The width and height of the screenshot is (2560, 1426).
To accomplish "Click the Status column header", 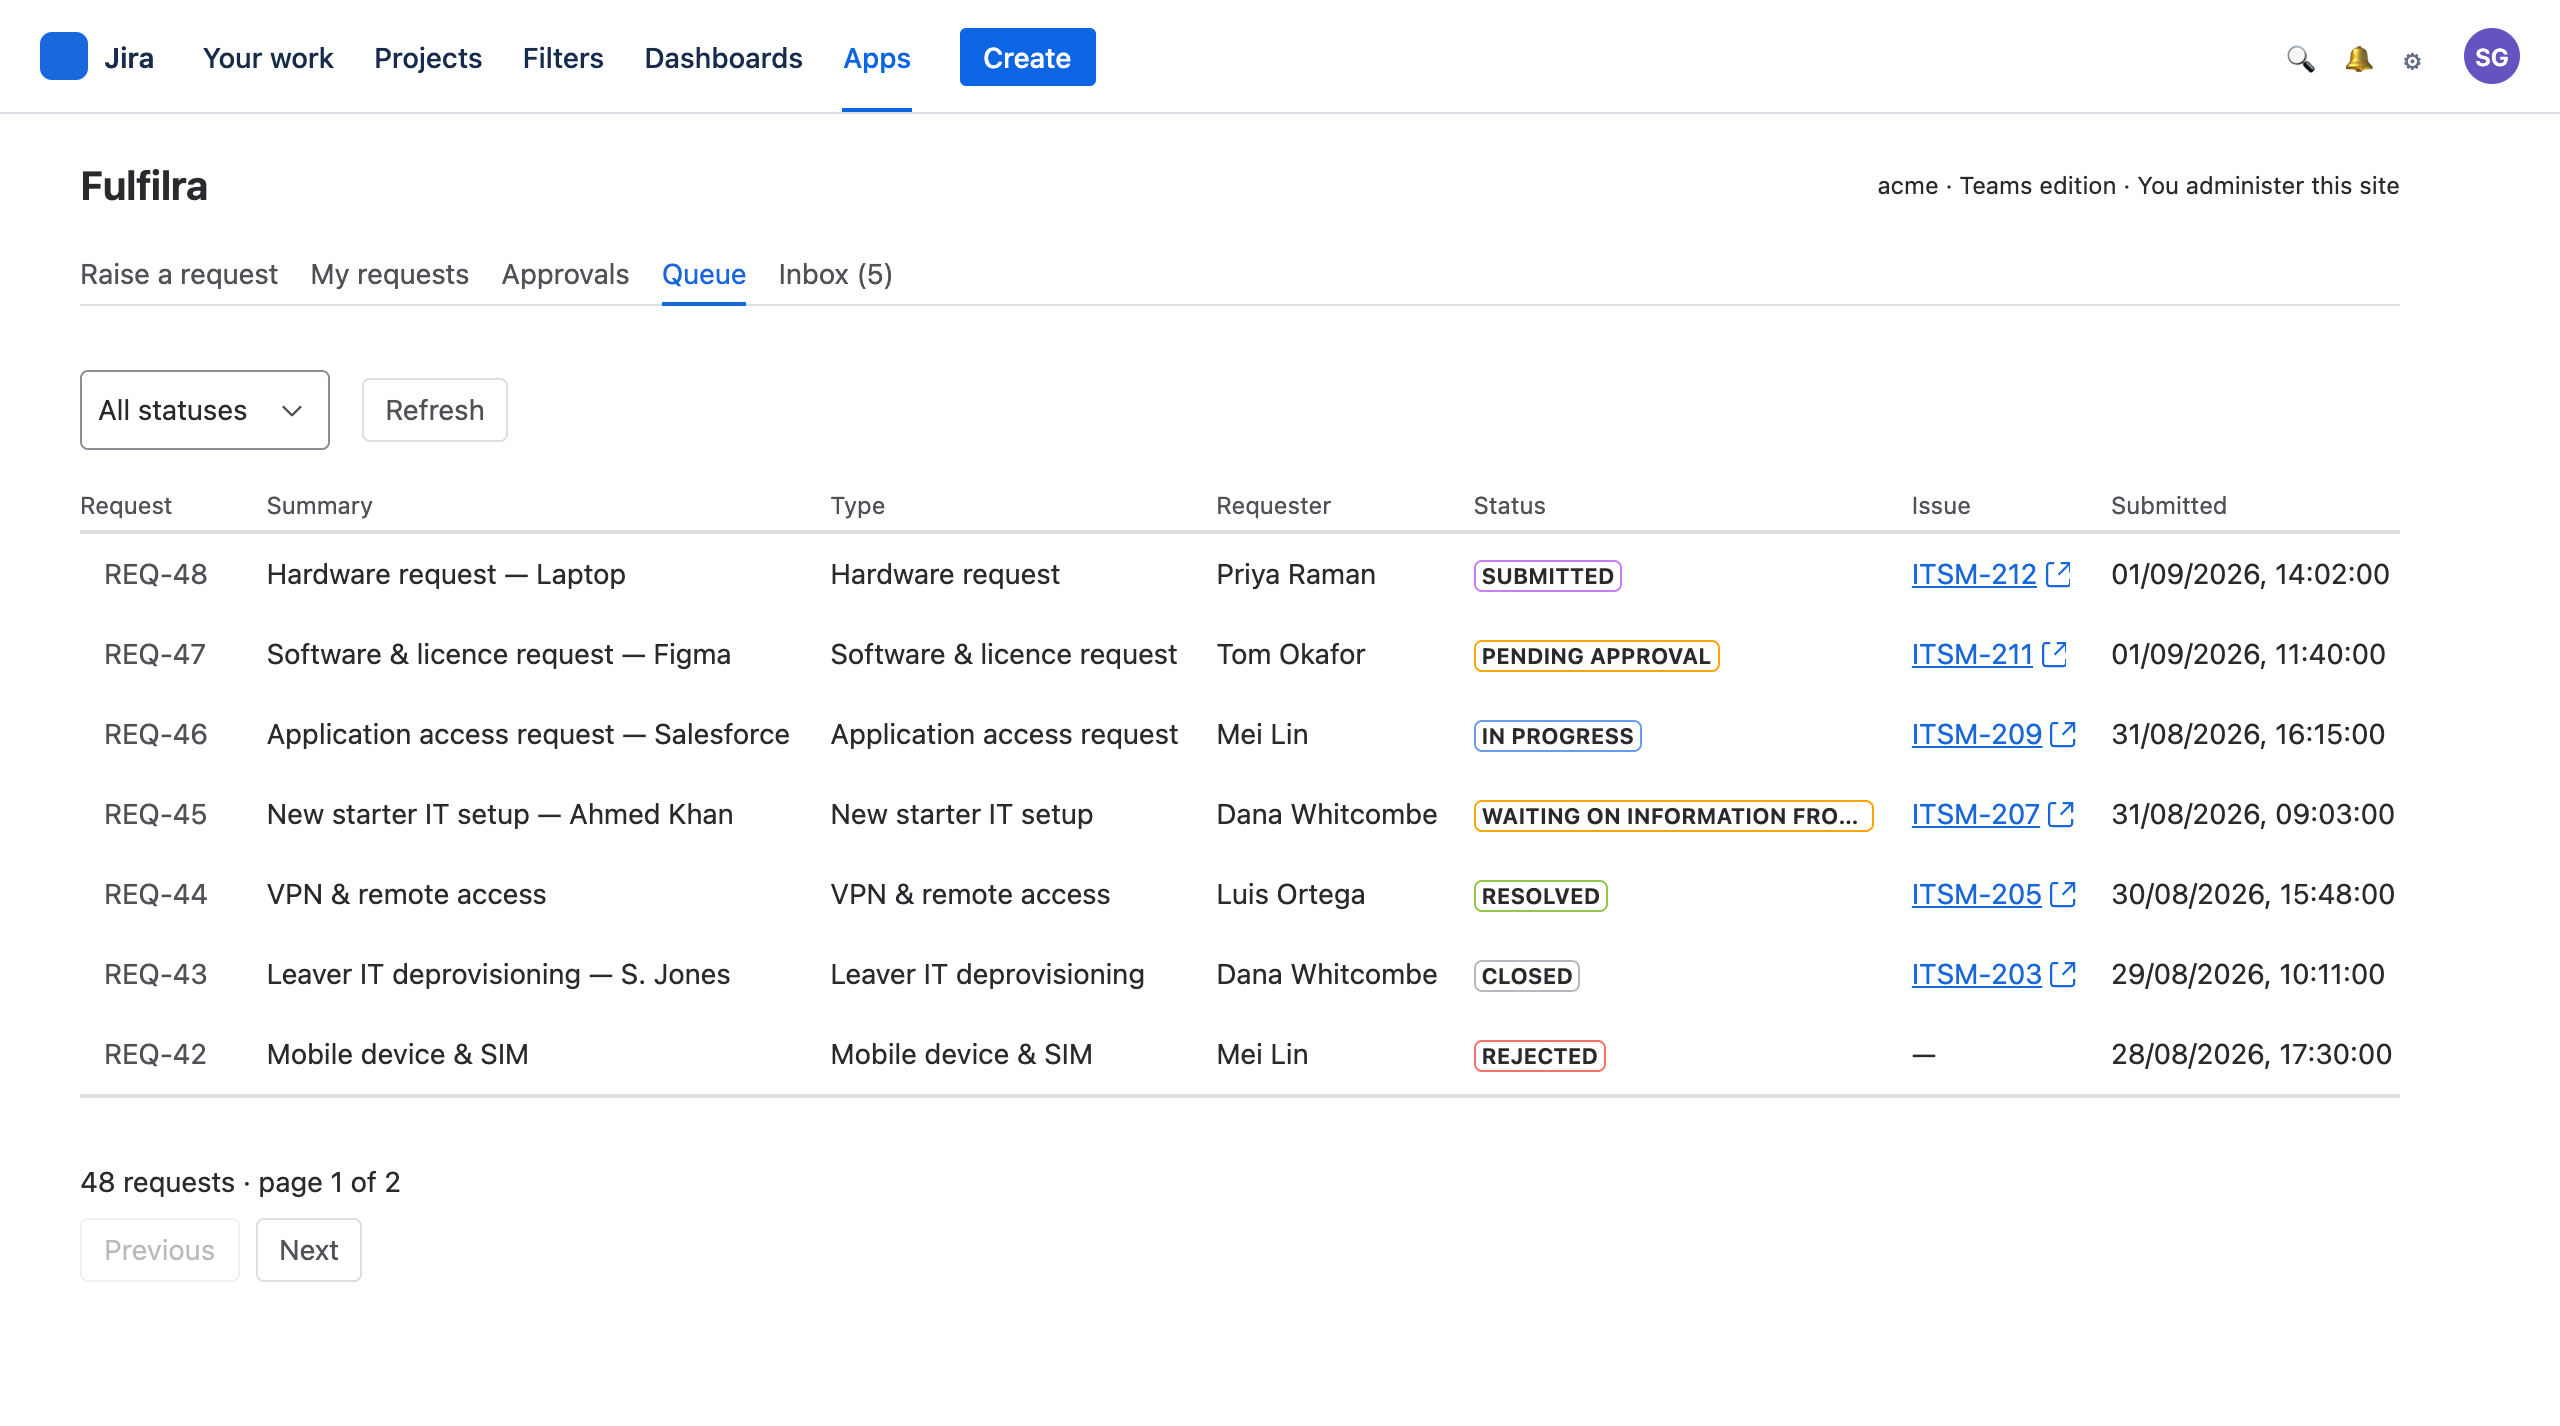I will tap(1509, 505).
